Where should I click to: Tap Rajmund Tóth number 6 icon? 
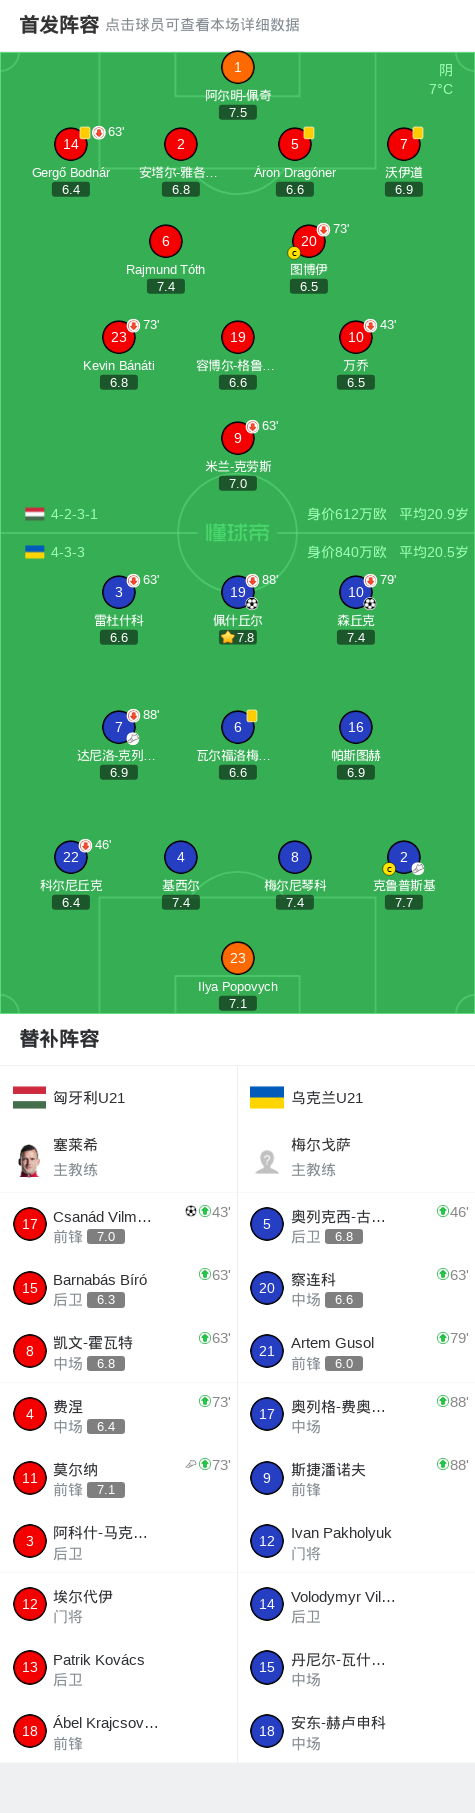(x=166, y=241)
